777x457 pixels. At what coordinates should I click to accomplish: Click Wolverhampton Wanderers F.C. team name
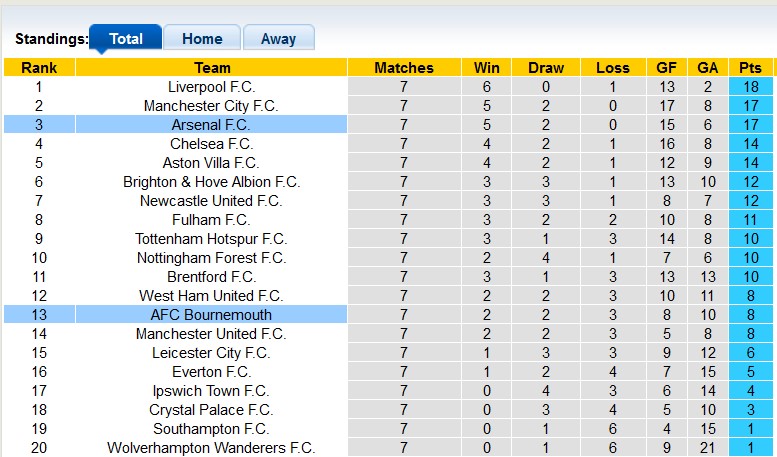[x=211, y=448]
